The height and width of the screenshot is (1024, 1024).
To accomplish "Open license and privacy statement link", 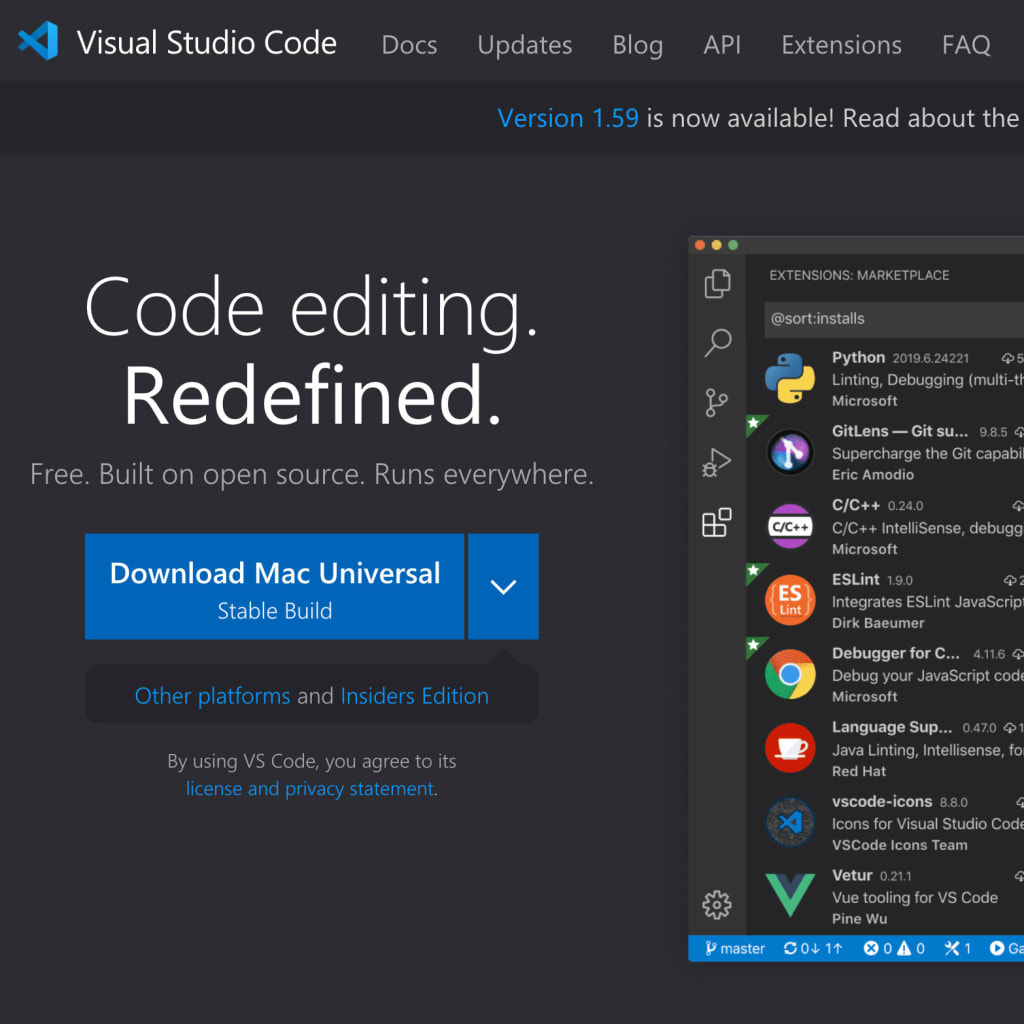I will [x=310, y=788].
